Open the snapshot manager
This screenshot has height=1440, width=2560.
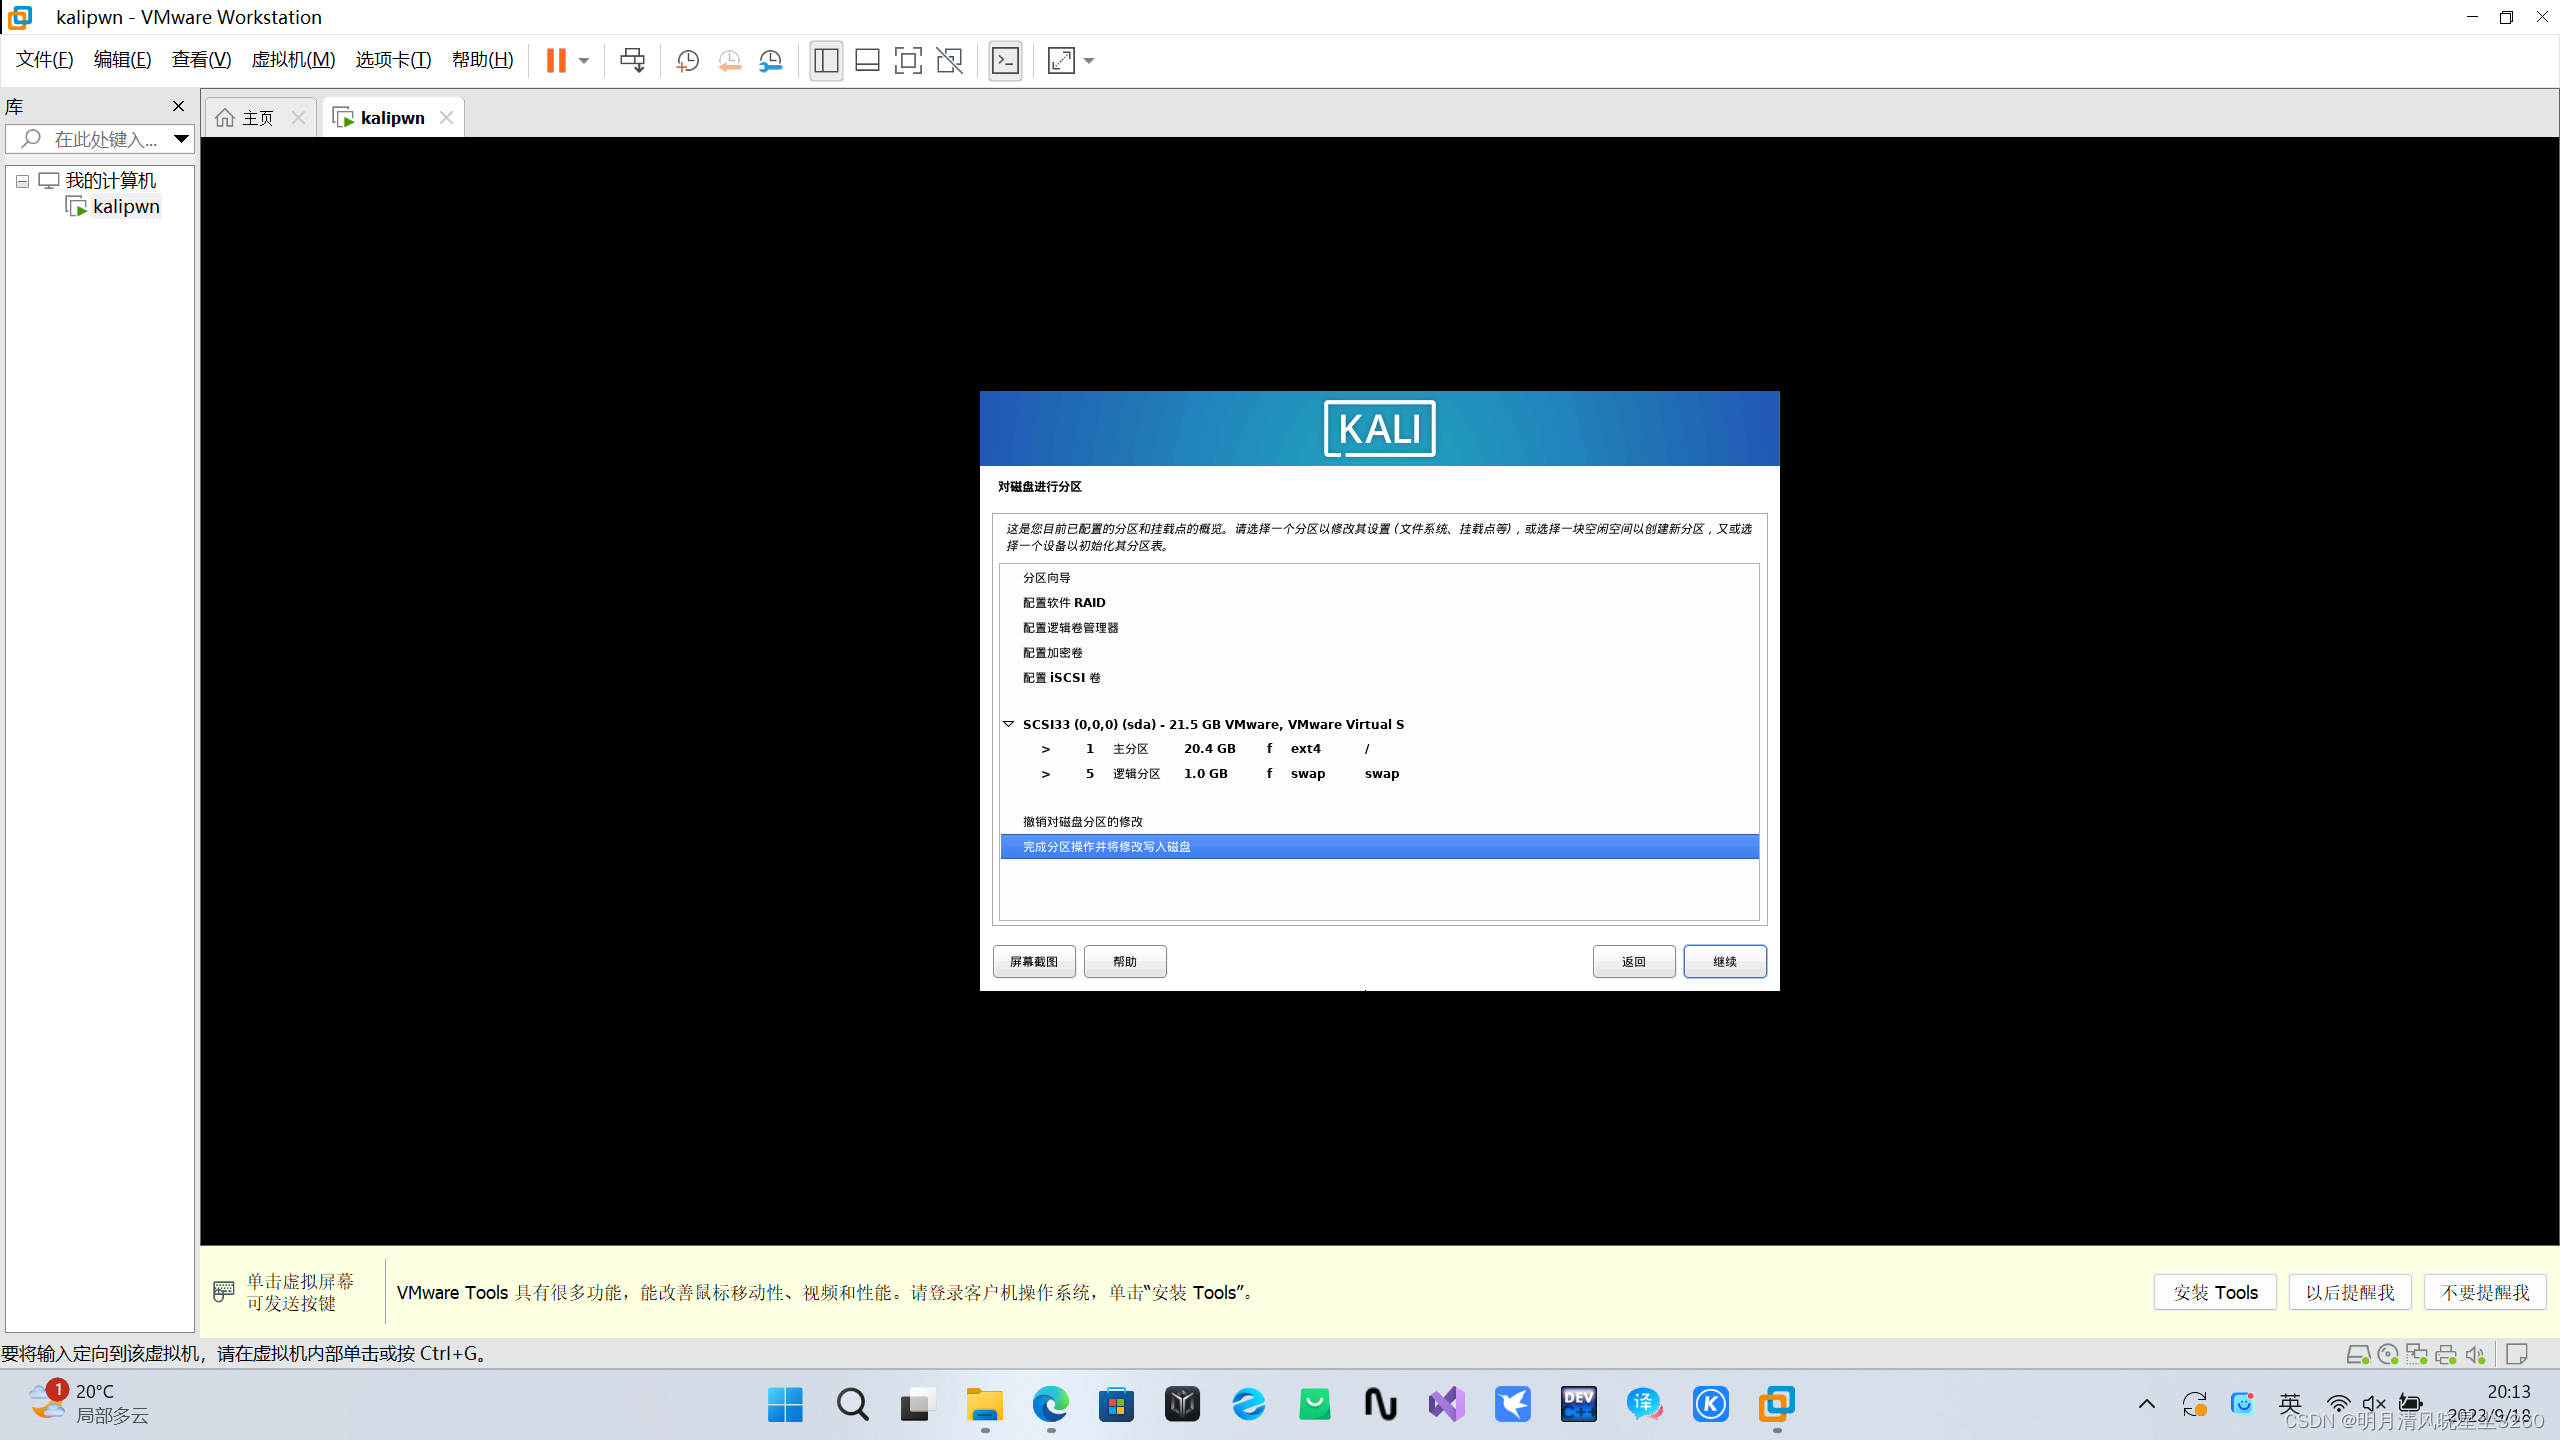(x=771, y=61)
